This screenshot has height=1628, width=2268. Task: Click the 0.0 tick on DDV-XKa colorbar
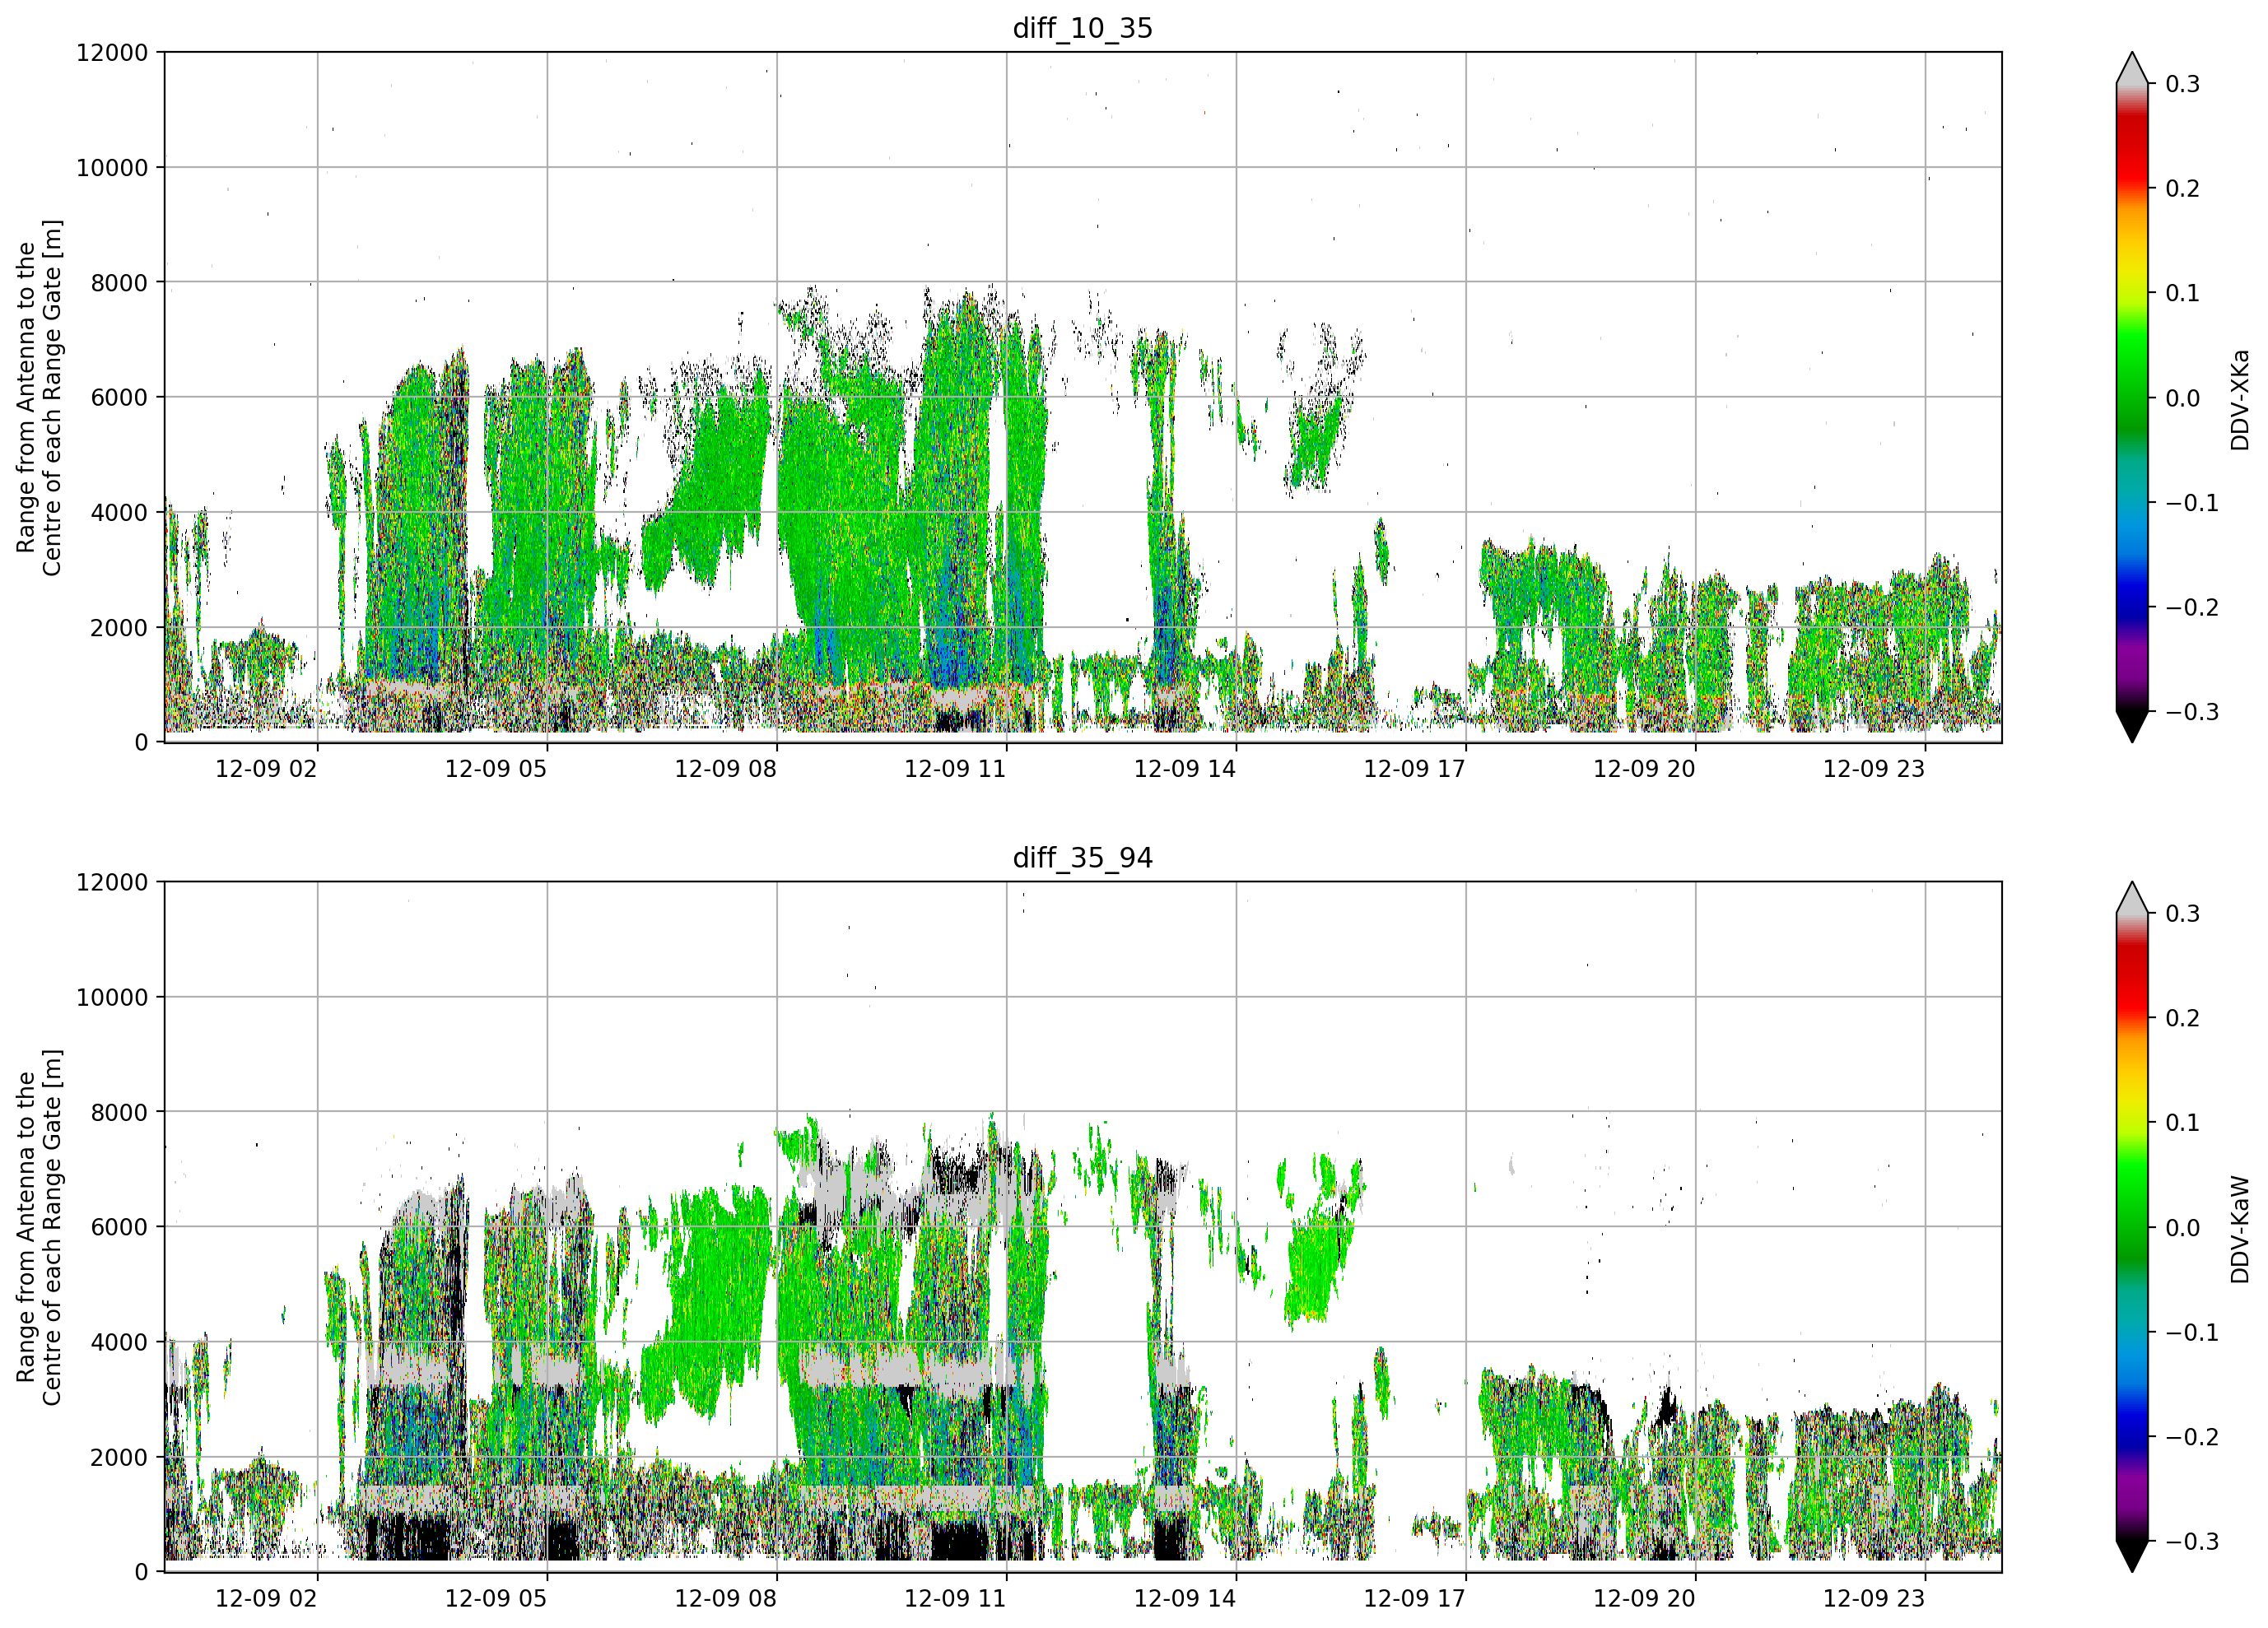click(x=2182, y=398)
